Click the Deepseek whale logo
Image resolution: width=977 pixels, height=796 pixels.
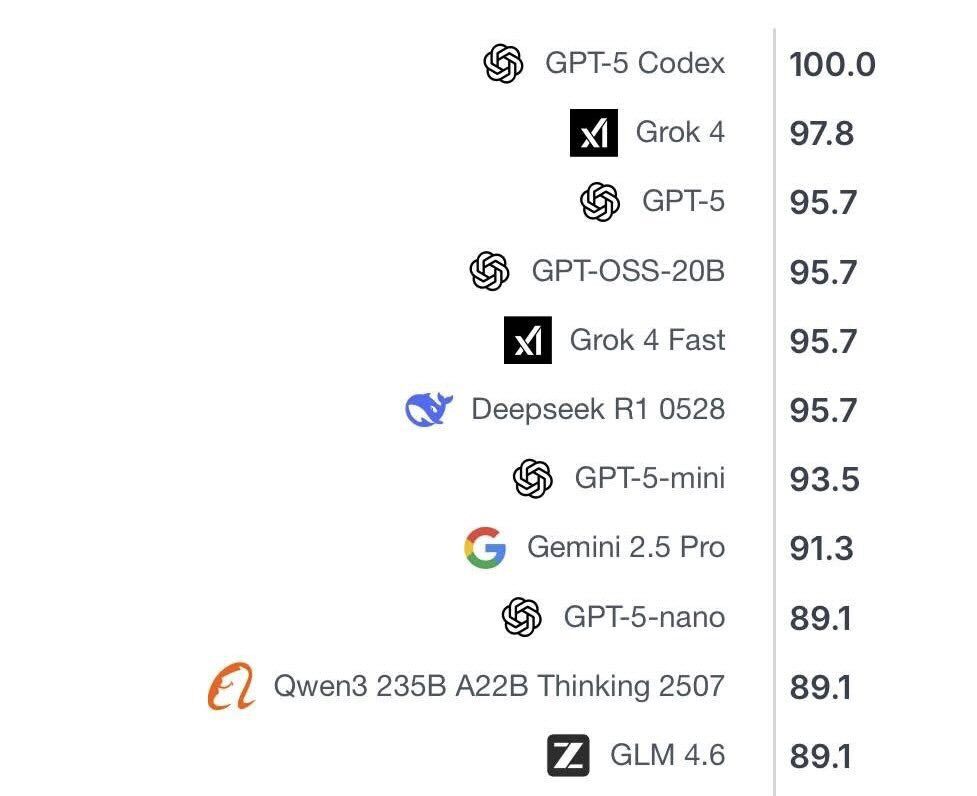coord(429,410)
